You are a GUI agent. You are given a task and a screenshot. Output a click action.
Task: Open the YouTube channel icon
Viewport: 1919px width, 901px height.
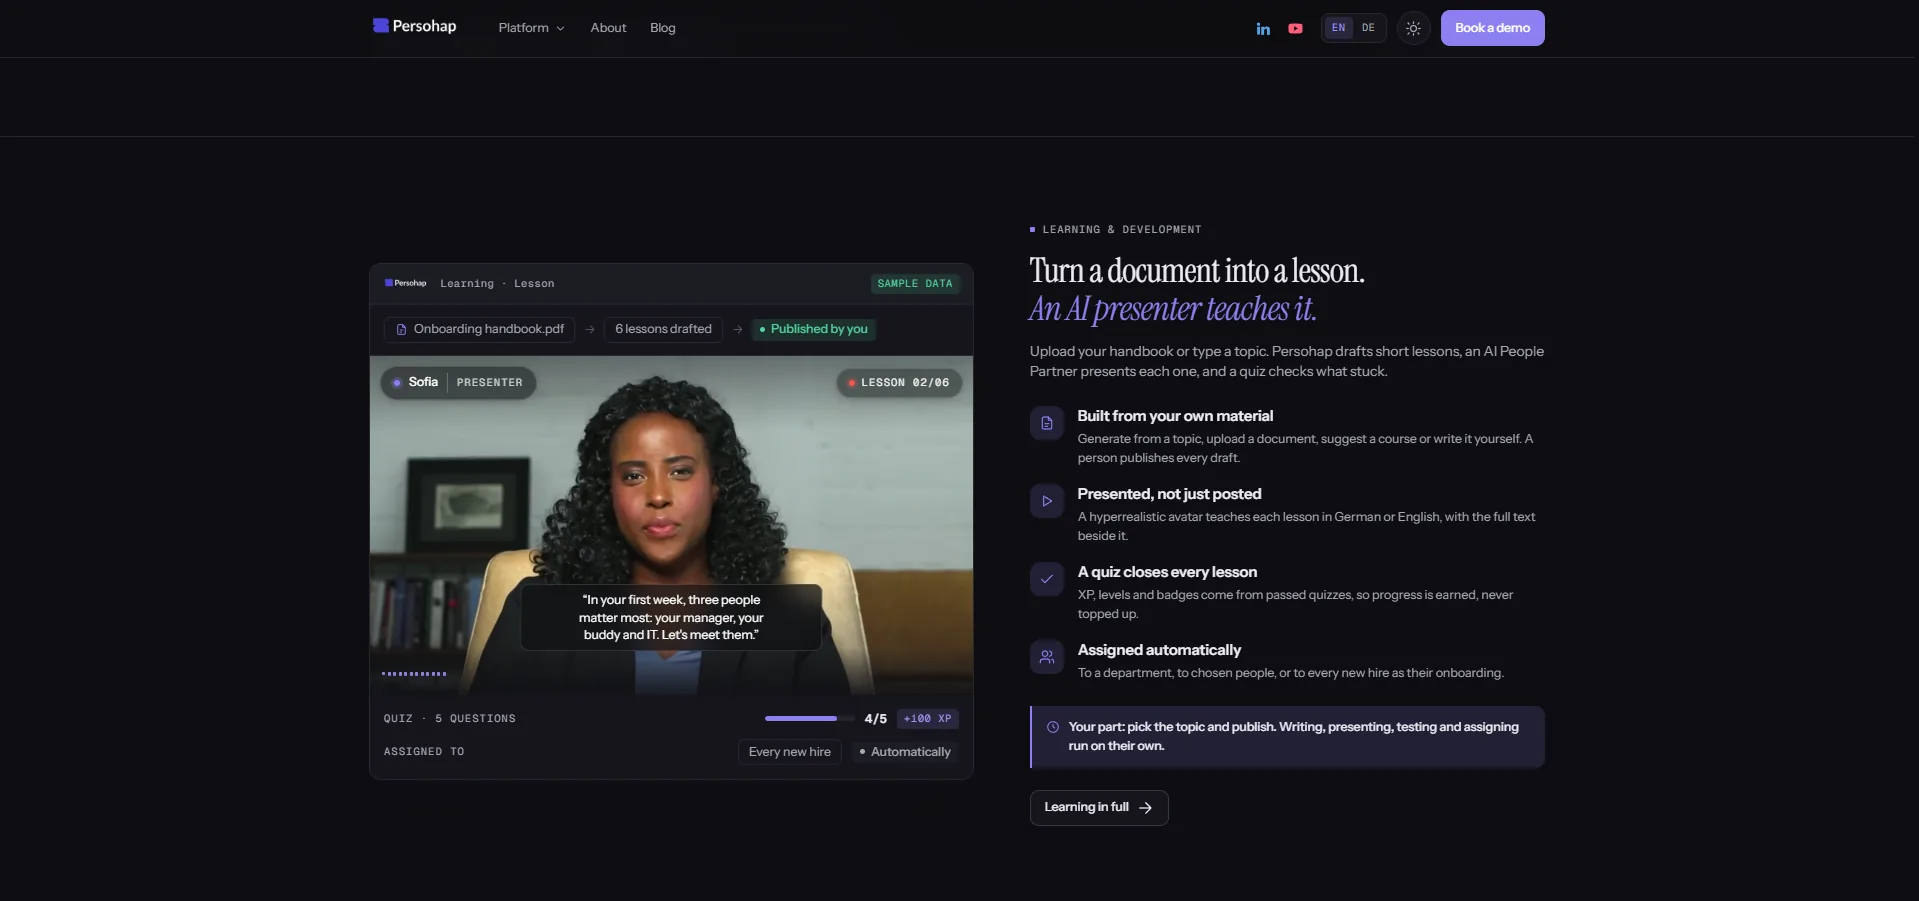(1295, 29)
